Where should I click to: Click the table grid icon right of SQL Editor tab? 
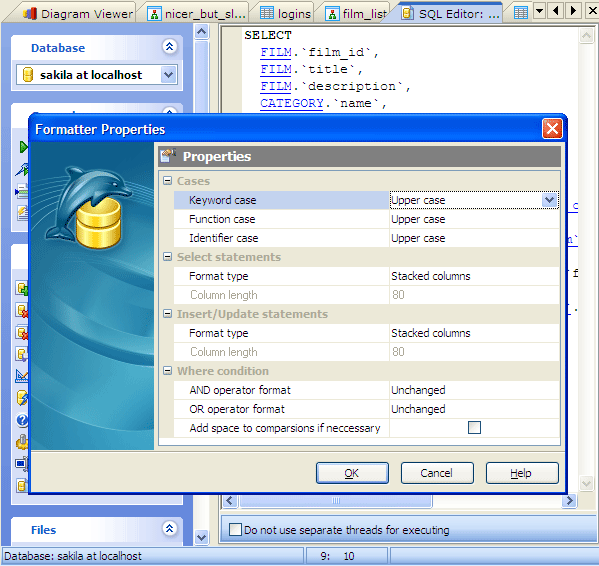point(521,13)
